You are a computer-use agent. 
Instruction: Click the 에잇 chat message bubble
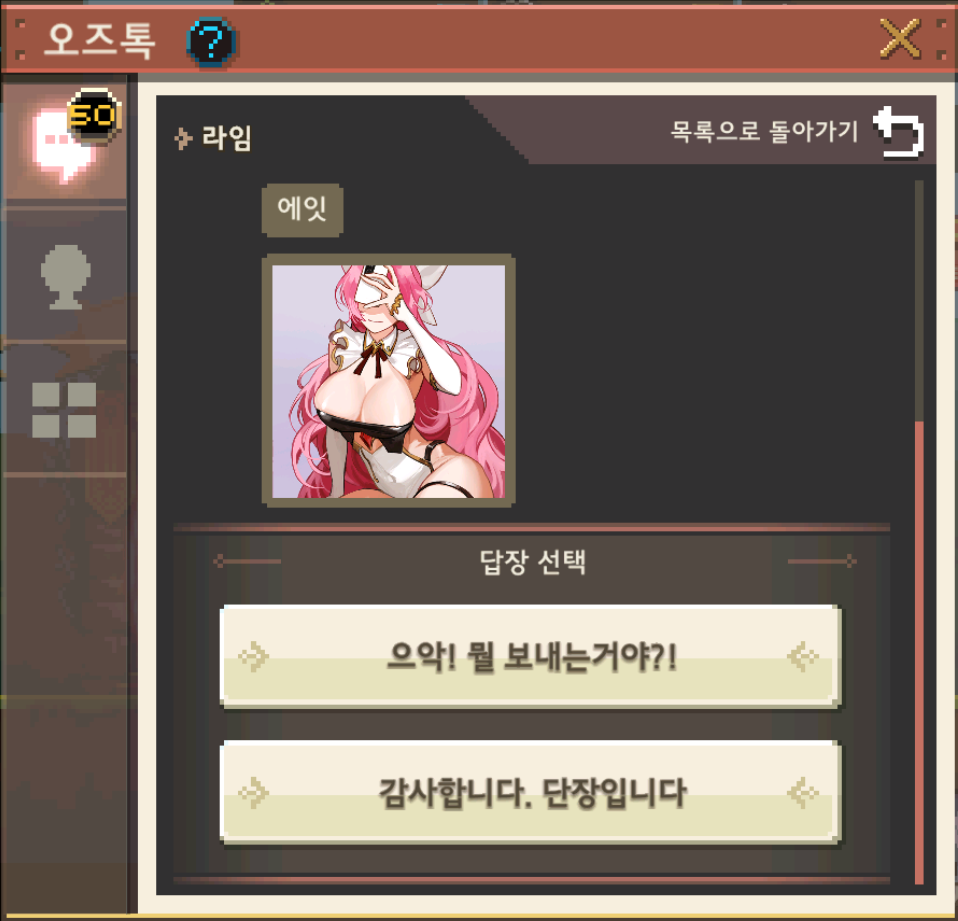click(x=302, y=210)
